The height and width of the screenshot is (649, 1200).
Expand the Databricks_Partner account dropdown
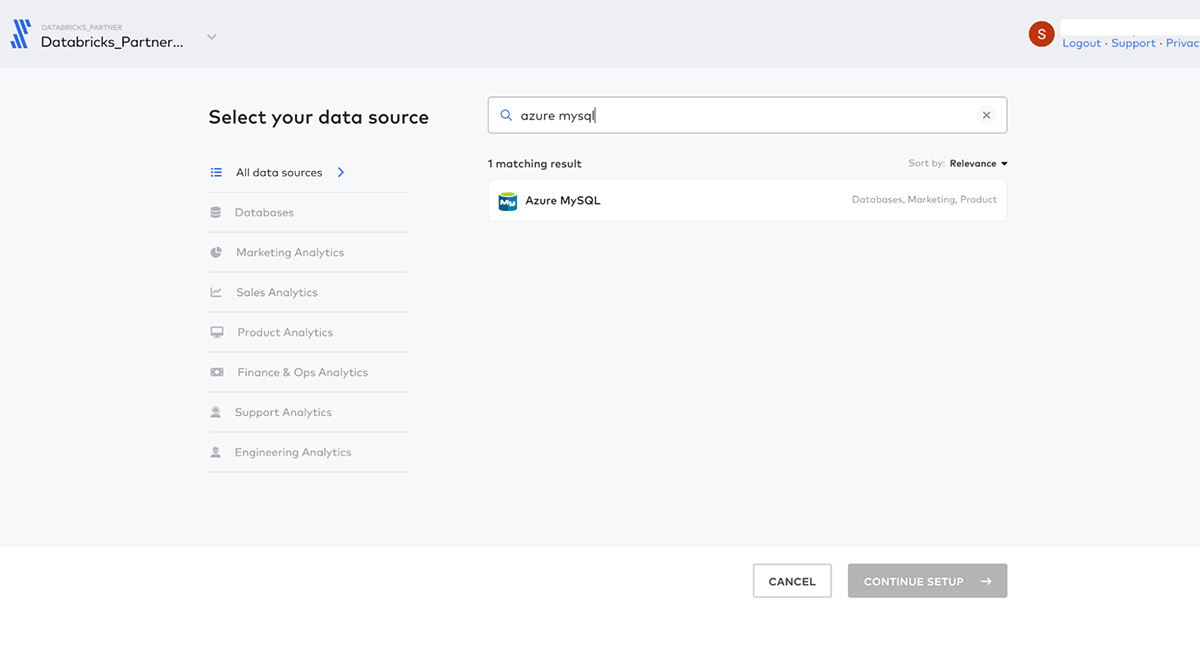tap(211, 38)
